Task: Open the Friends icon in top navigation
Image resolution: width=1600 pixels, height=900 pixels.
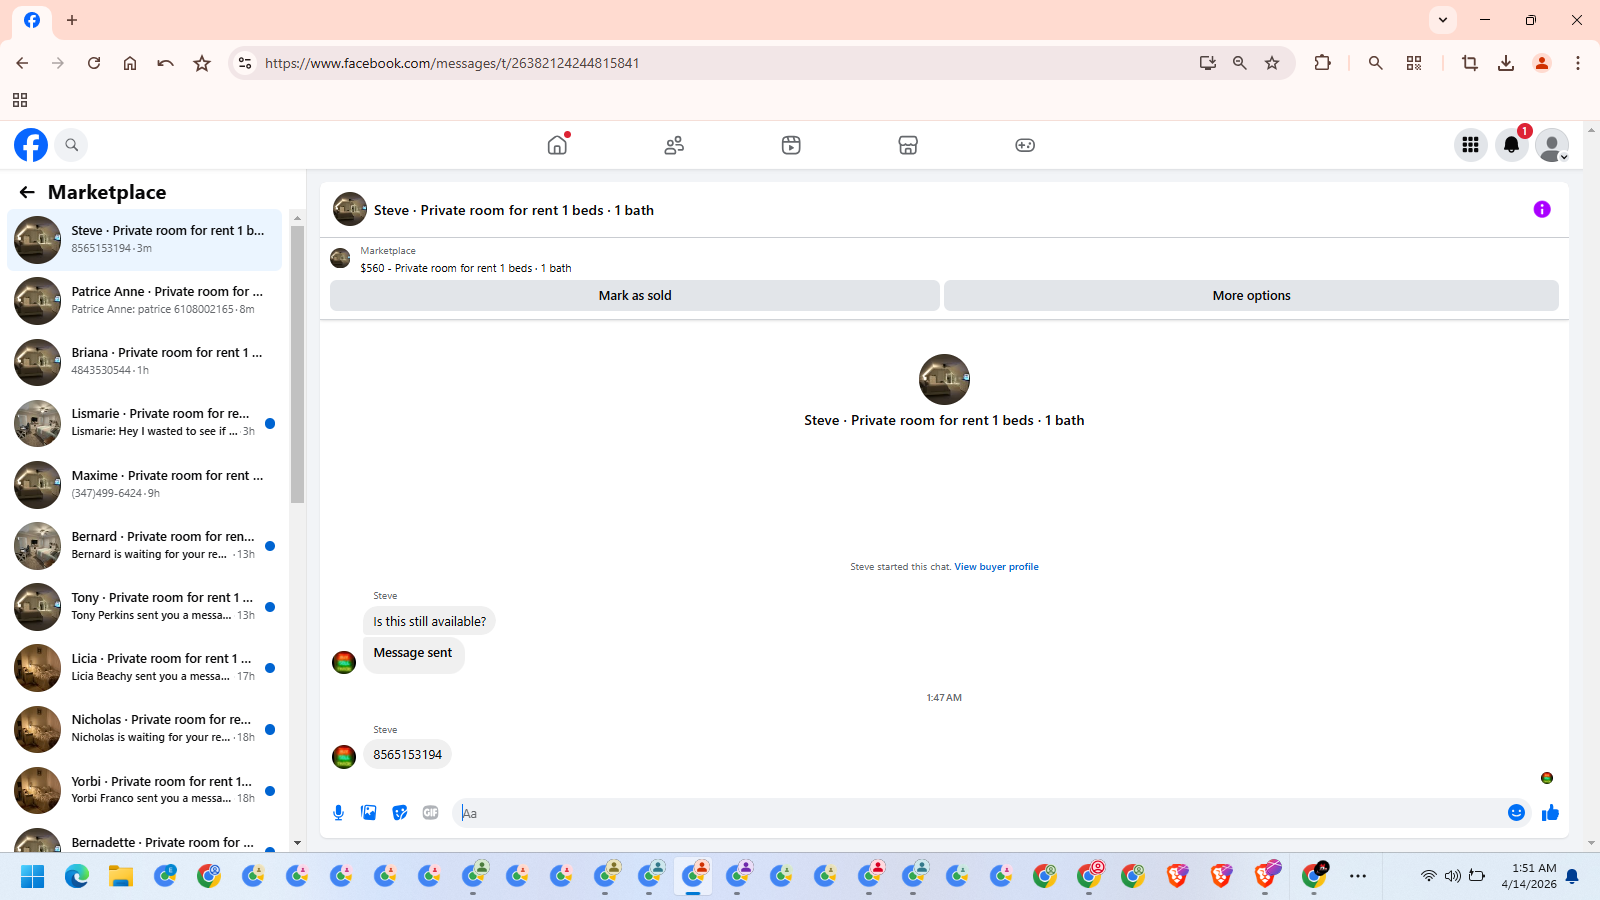Action: tap(674, 145)
